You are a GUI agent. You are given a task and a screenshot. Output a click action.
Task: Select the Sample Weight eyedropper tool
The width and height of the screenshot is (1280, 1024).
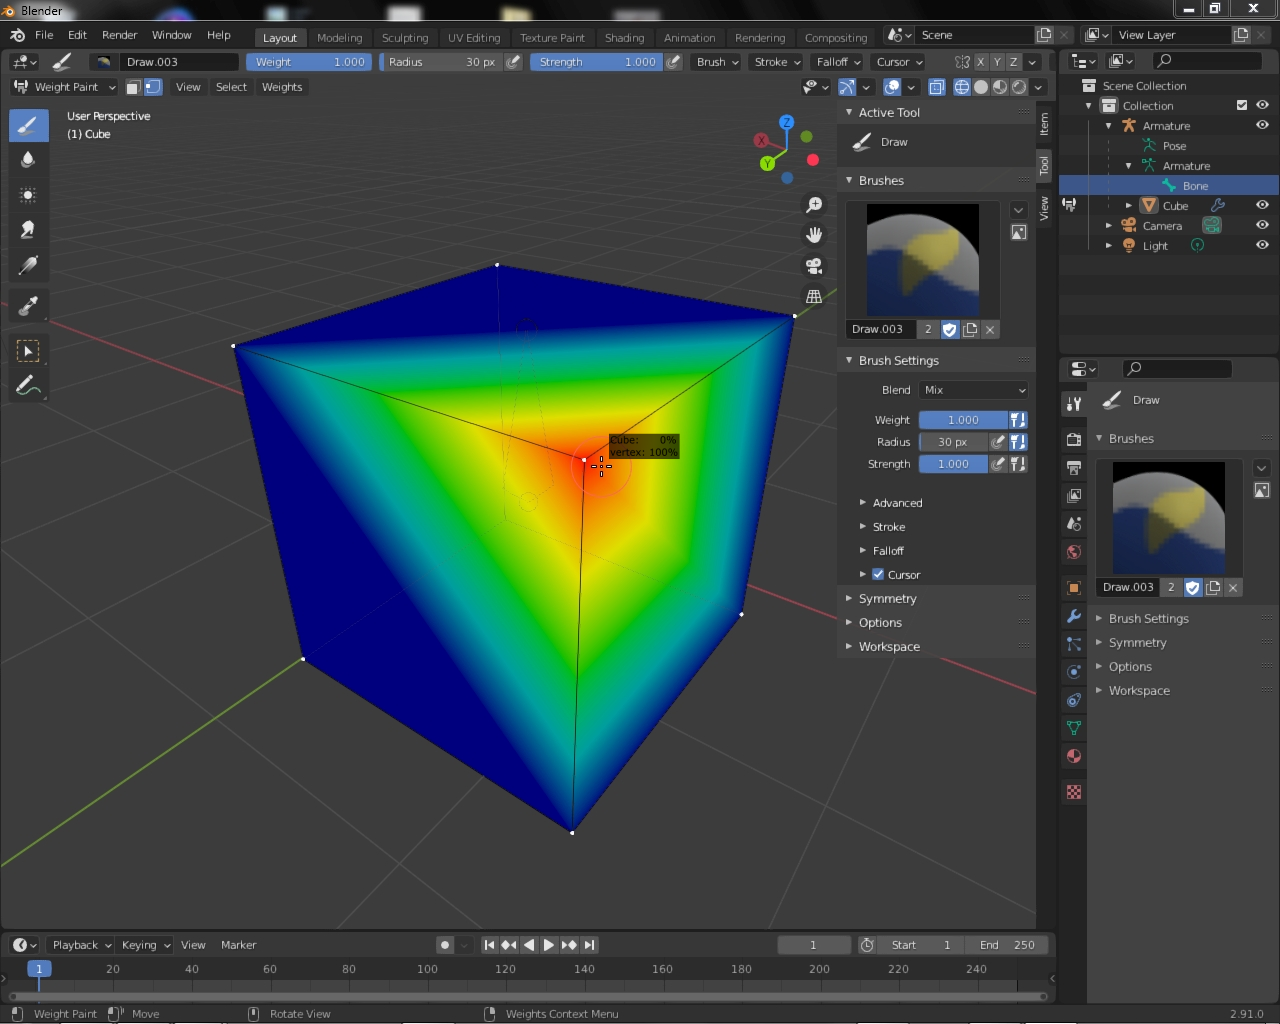point(28,305)
